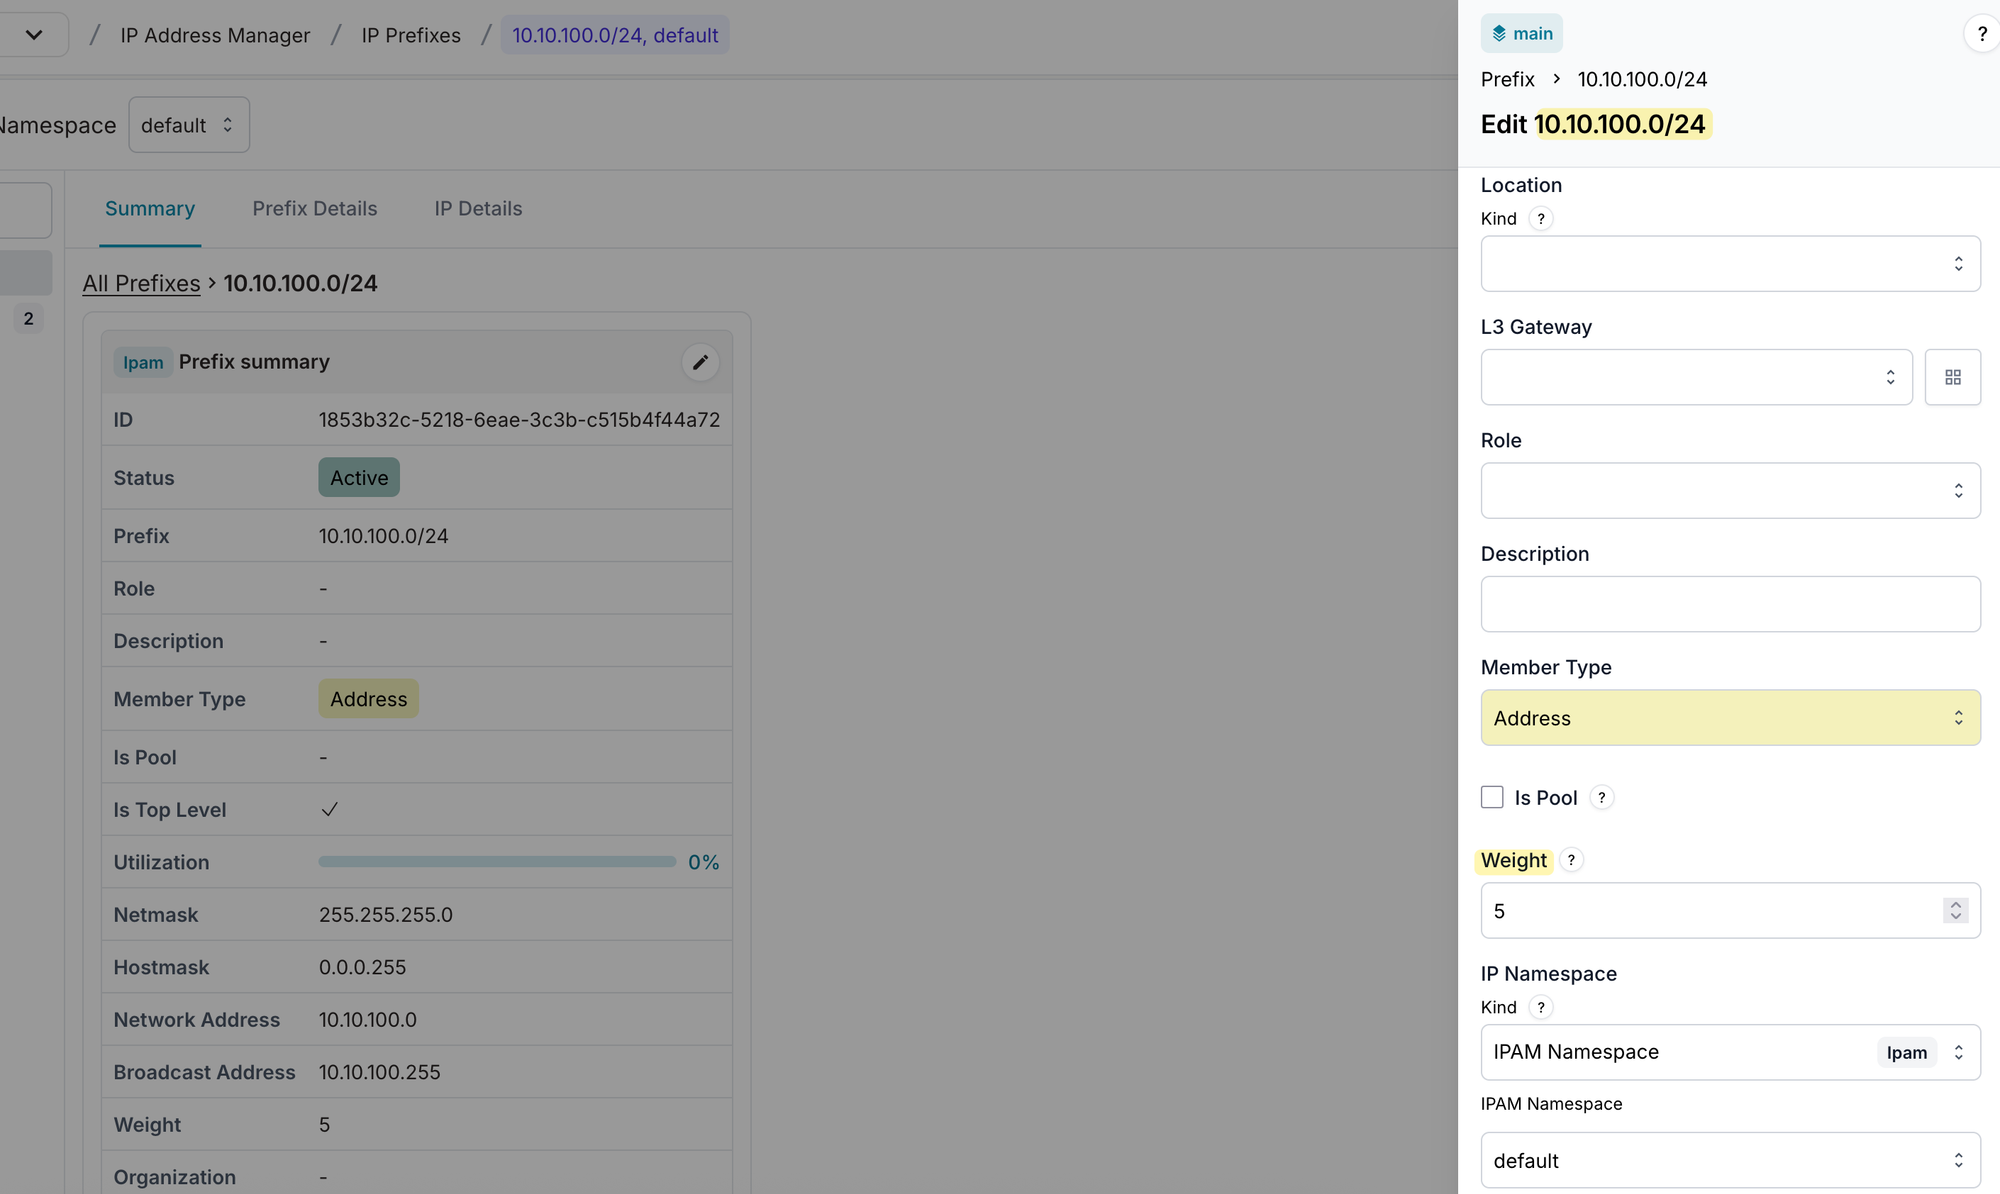Switch to the IP Details tab
2000x1194 pixels.
(x=478, y=209)
